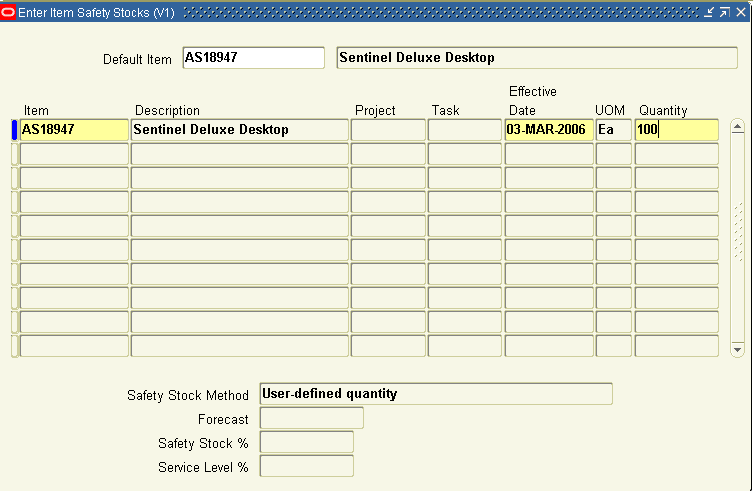Click the Safety Stock Method label
The width and height of the screenshot is (753, 491).
pos(188,395)
